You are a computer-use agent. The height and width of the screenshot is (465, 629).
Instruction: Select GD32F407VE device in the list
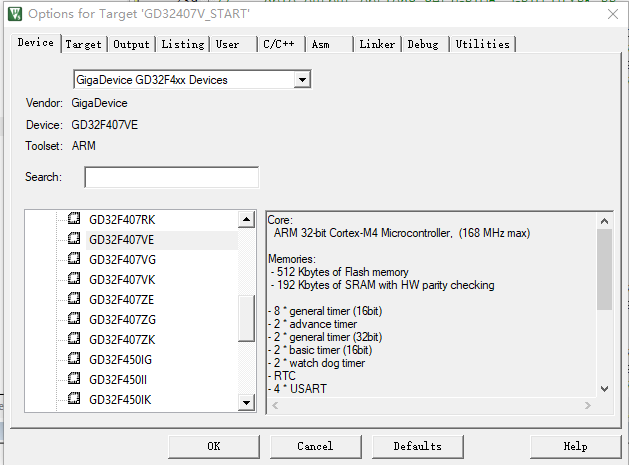[122, 240]
